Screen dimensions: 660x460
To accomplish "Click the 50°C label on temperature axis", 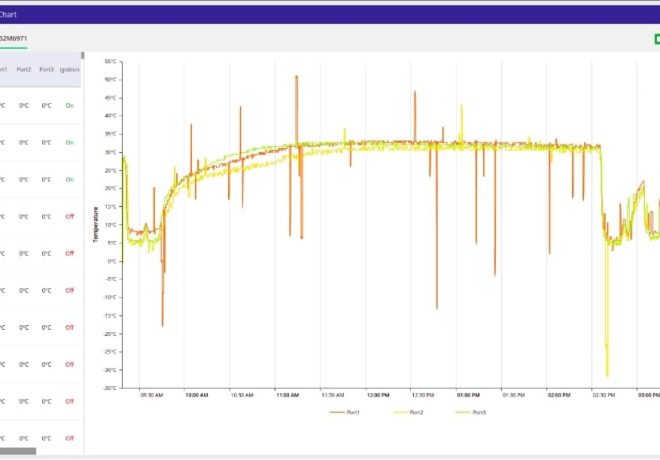I will tap(111, 79).
